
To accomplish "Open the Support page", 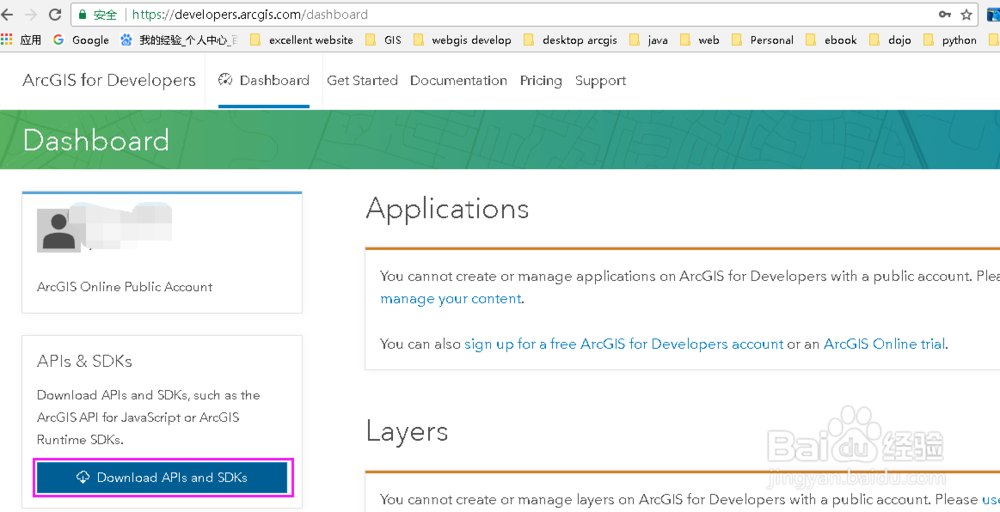I will (601, 81).
